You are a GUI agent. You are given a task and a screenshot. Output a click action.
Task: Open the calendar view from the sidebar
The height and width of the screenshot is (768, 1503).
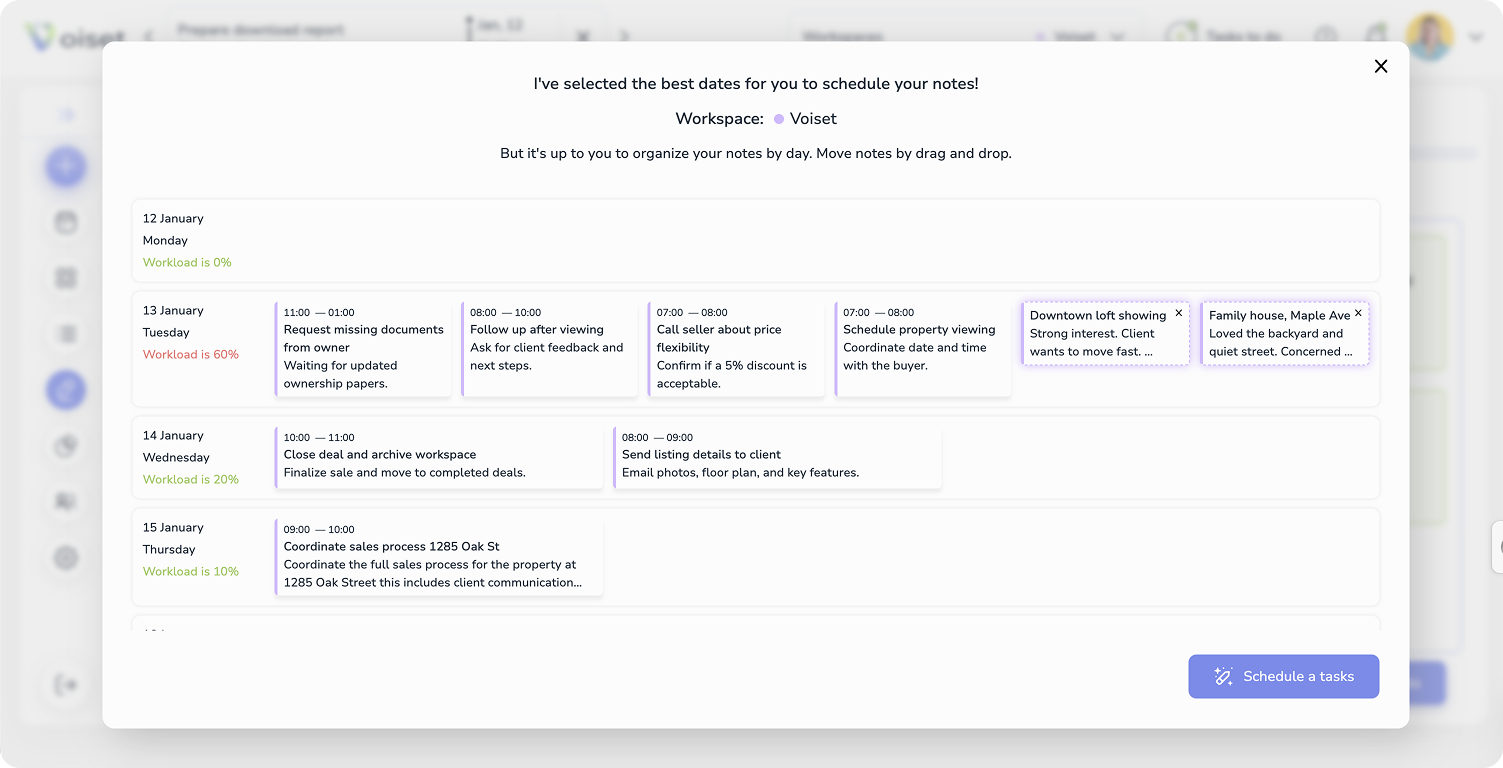pyautogui.click(x=66, y=222)
